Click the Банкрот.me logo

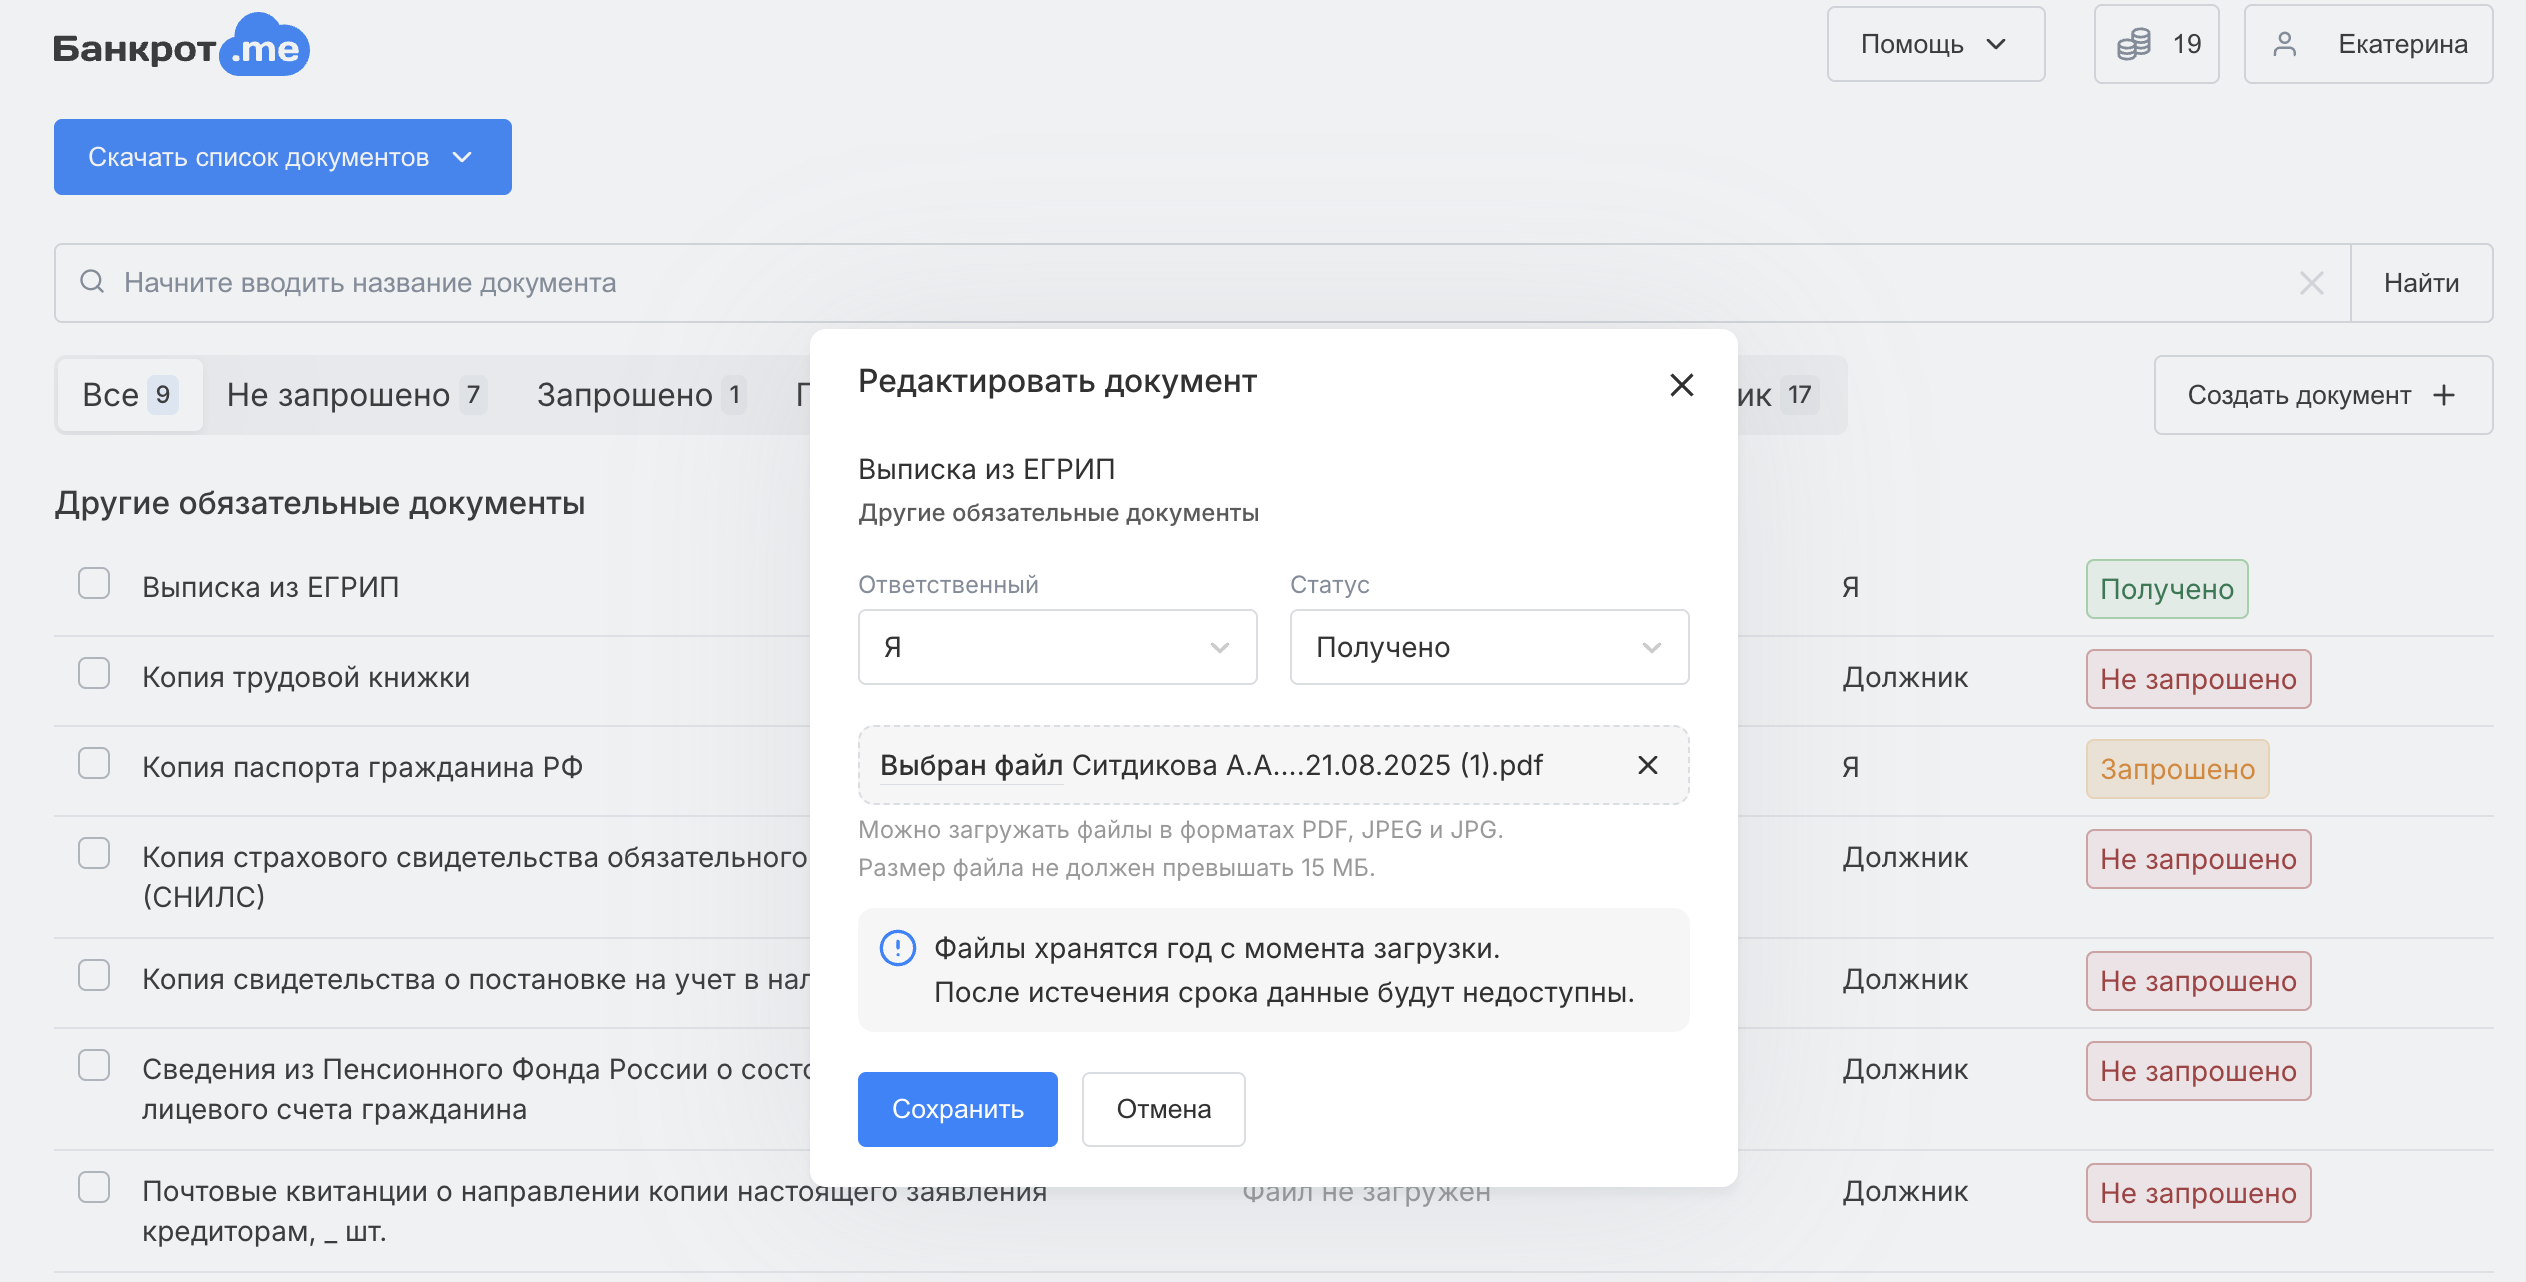[181, 46]
